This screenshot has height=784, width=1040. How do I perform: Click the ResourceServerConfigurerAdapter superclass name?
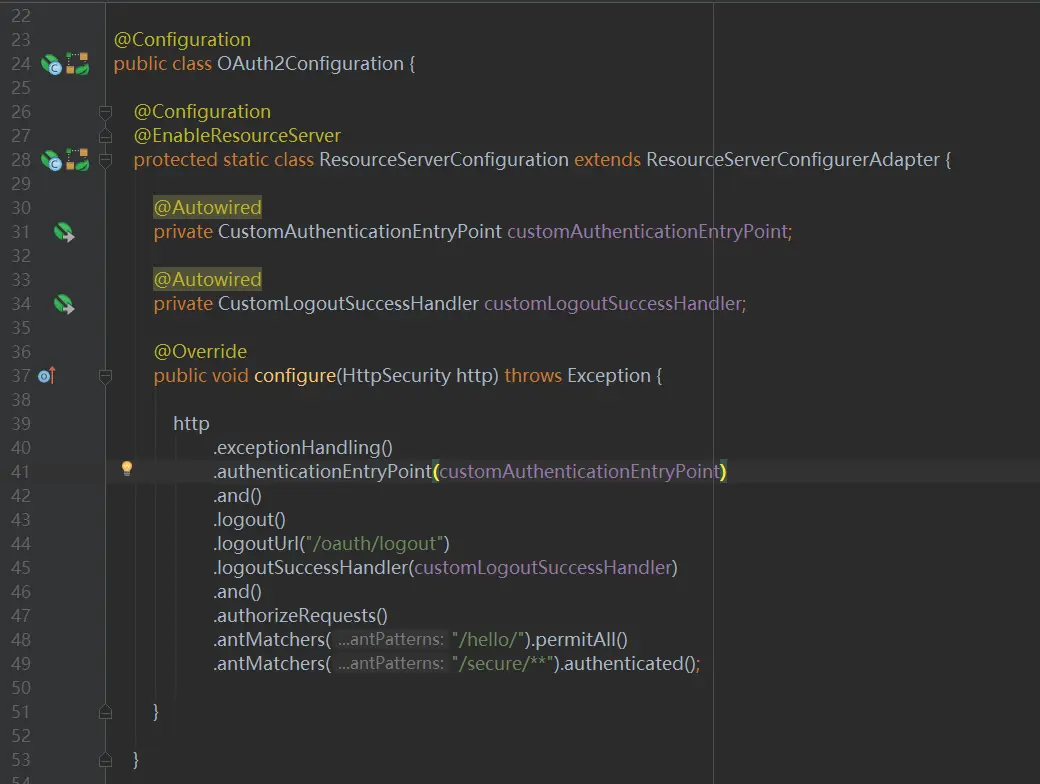[x=793, y=160]
